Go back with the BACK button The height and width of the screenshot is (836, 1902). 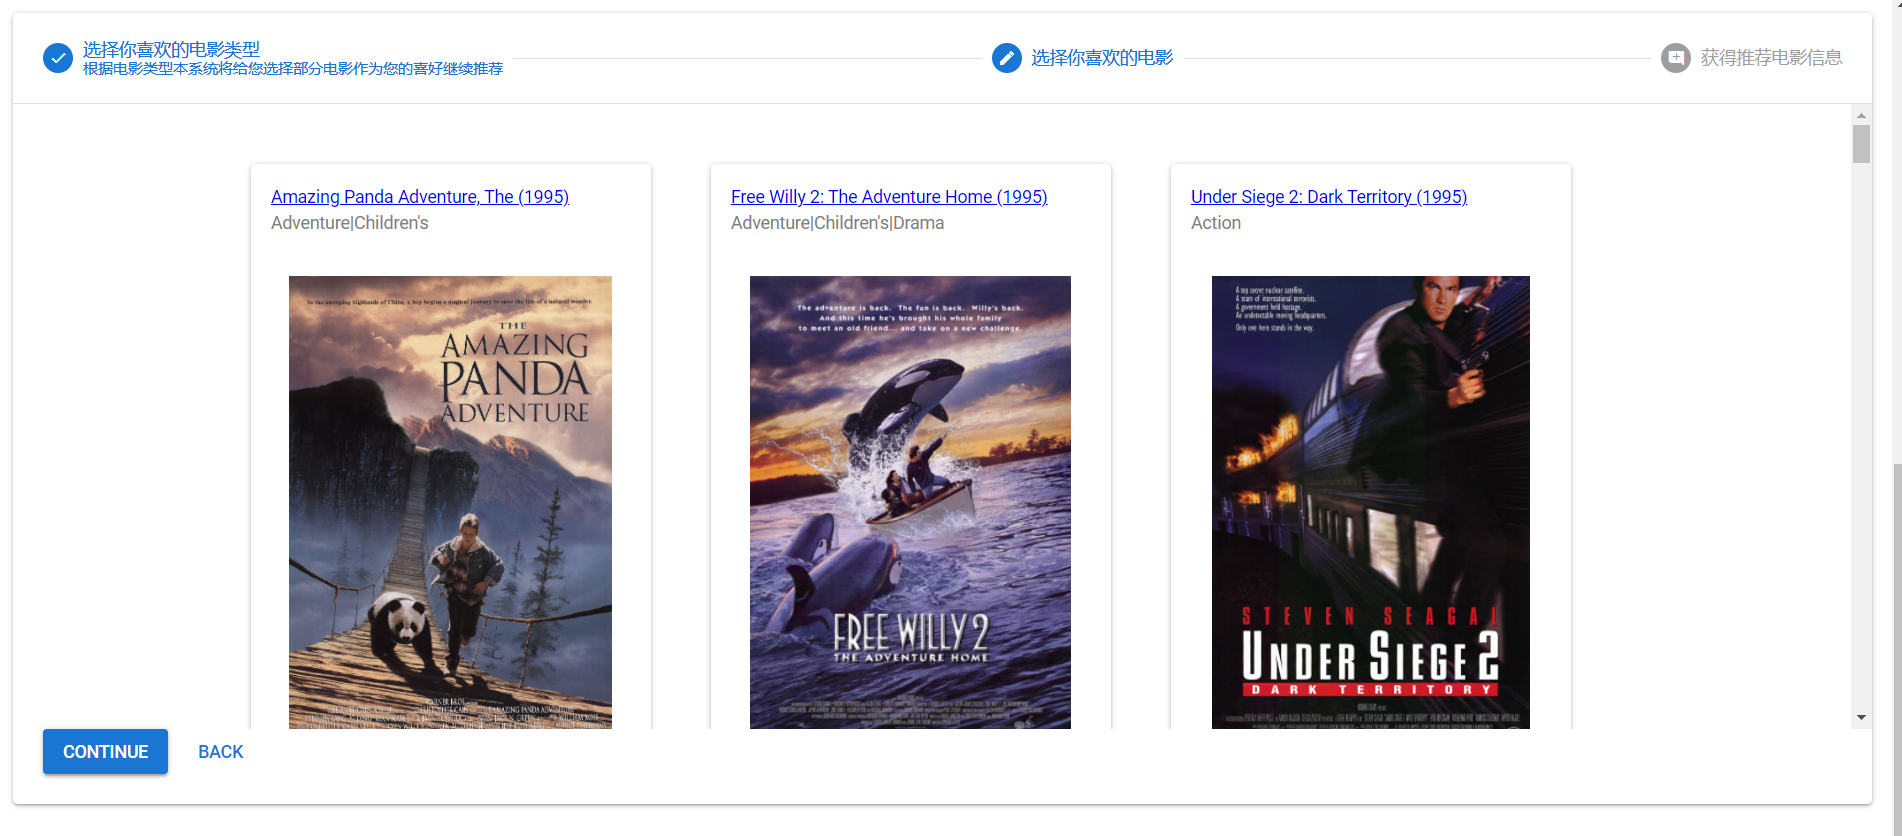click(x=221, y=752)
